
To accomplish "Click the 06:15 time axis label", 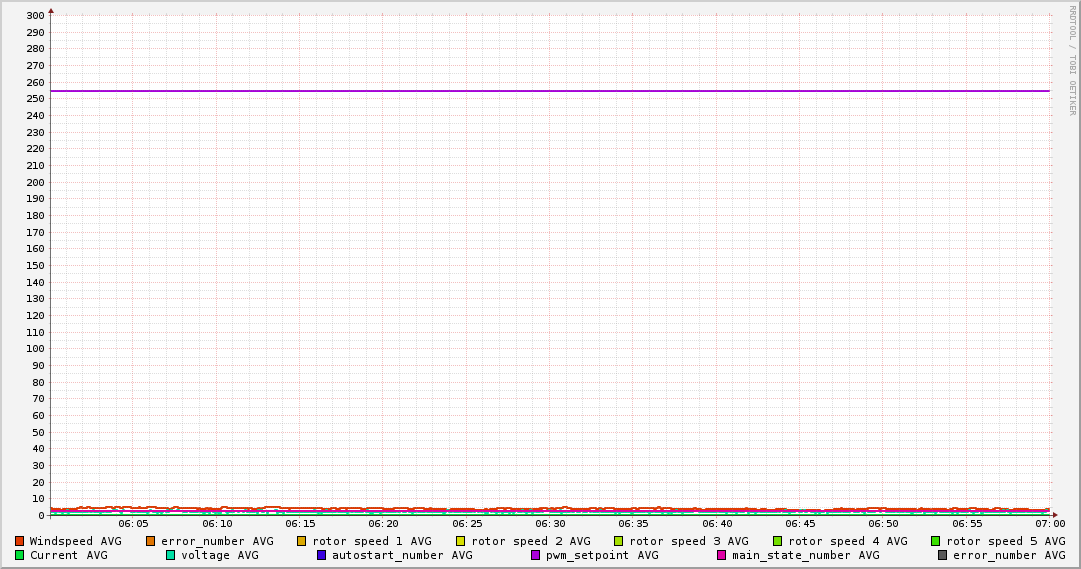I will click(x=301, y=524).
